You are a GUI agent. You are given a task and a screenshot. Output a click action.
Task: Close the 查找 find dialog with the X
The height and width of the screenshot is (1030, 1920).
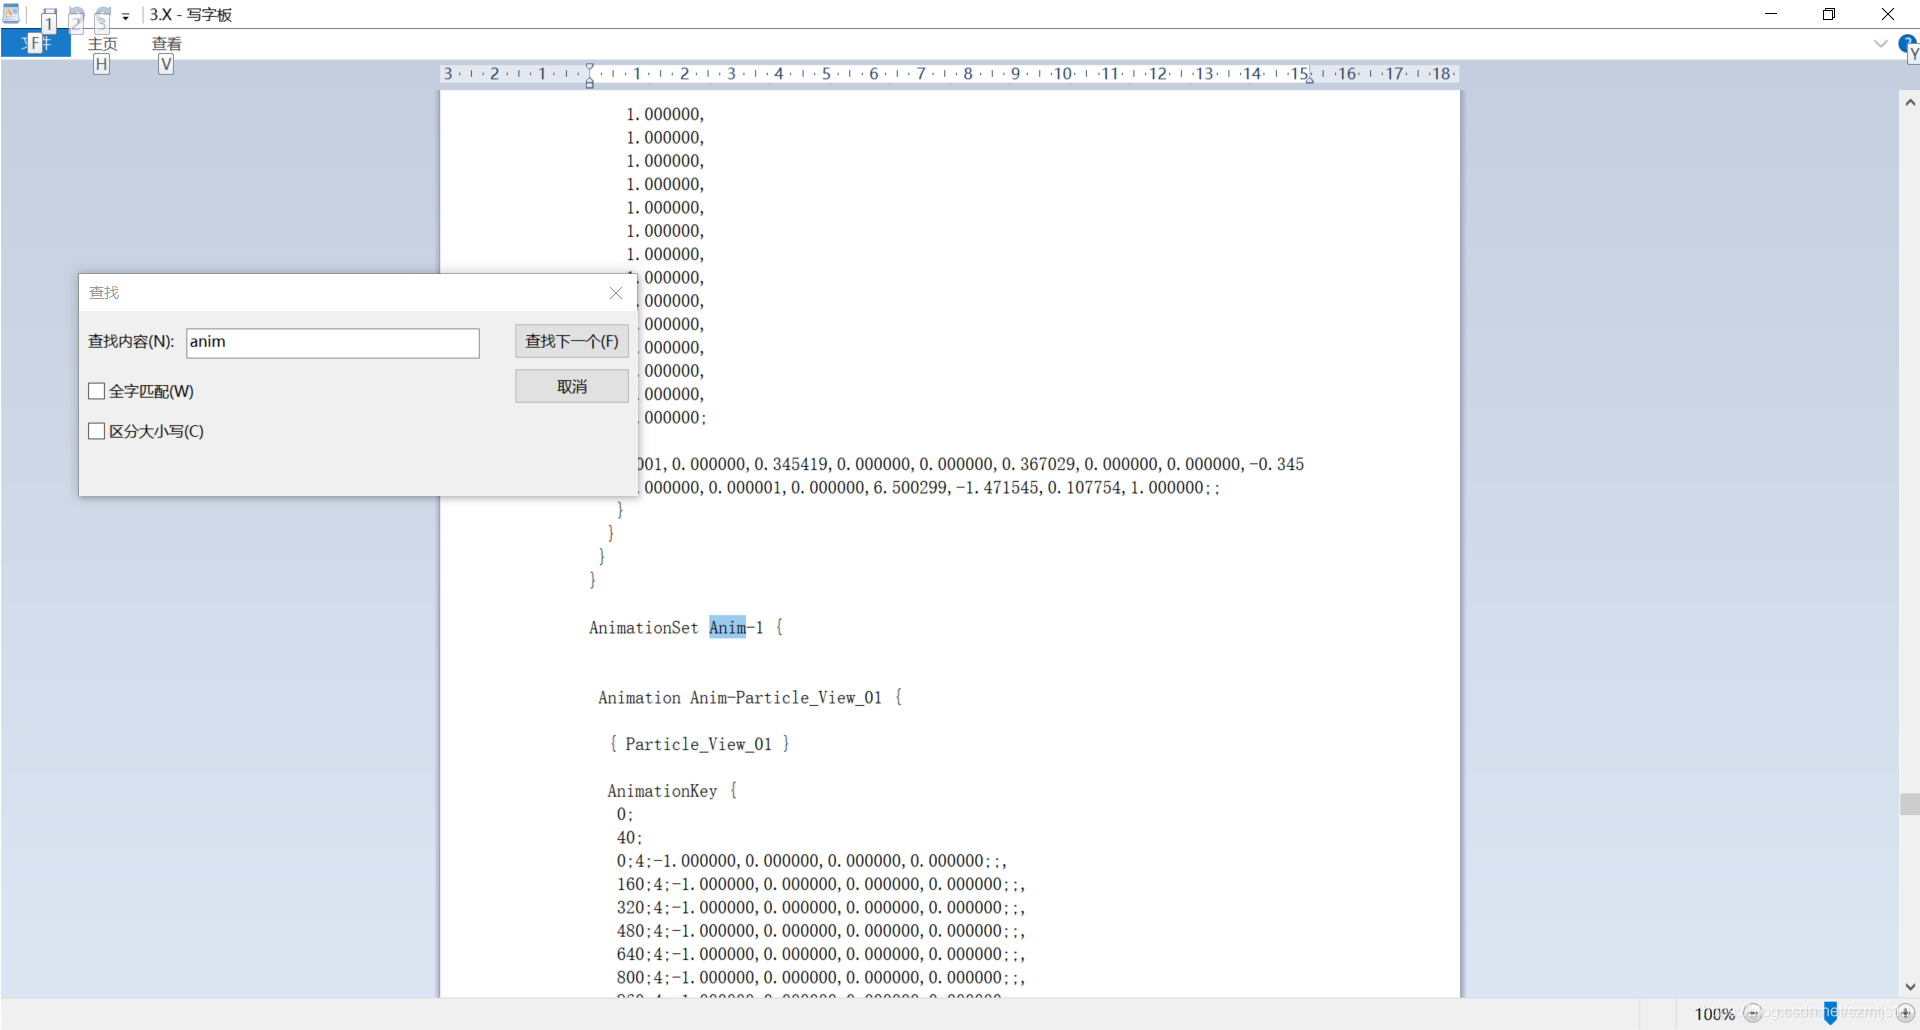(616, 293)
